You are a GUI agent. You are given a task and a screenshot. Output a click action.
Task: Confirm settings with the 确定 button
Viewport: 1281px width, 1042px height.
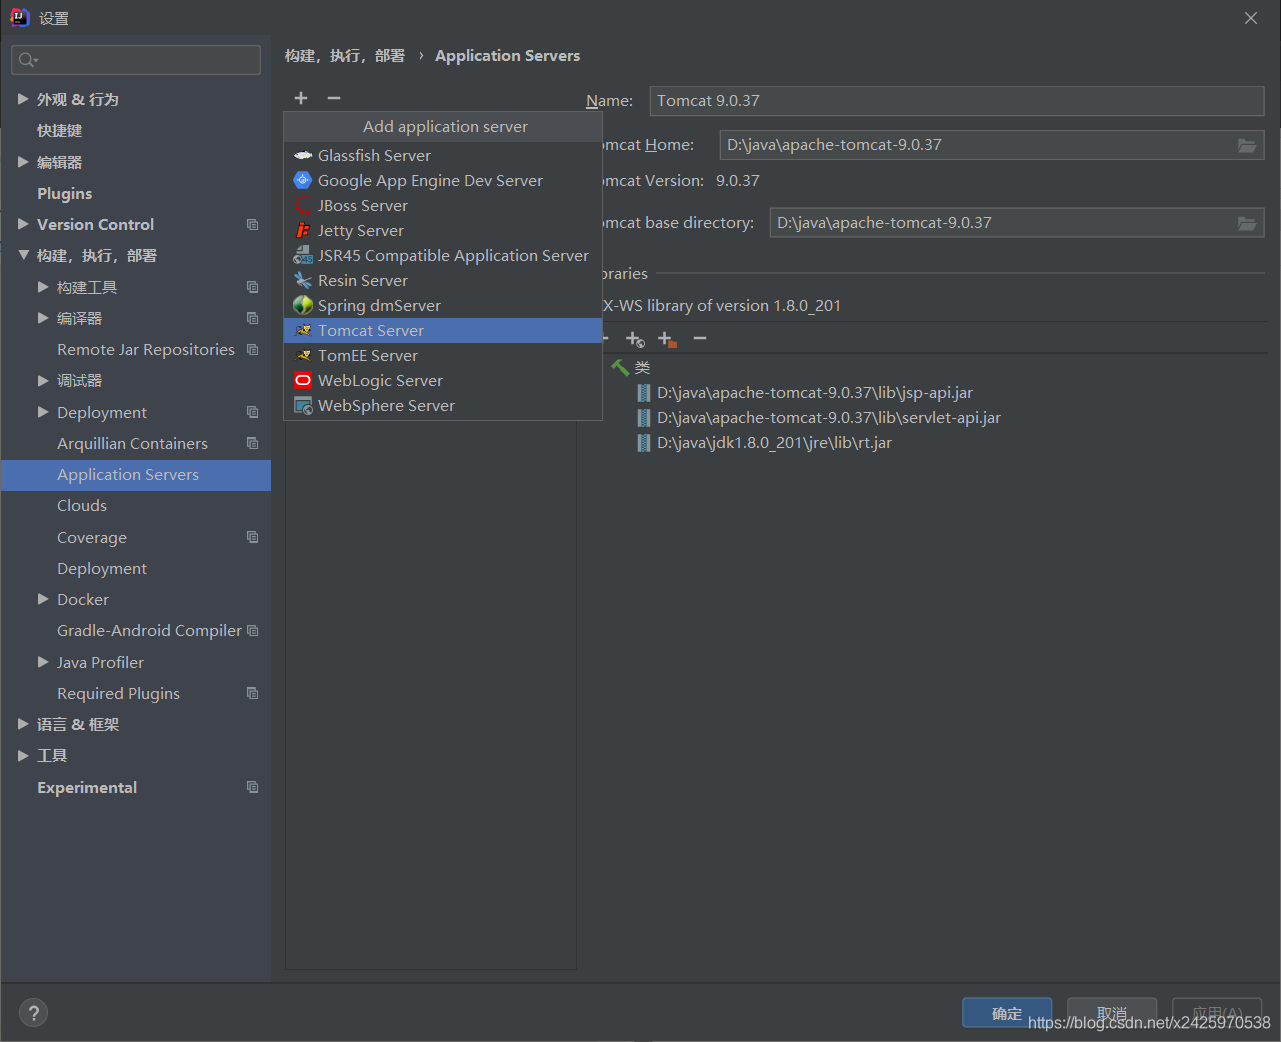1007,1013
